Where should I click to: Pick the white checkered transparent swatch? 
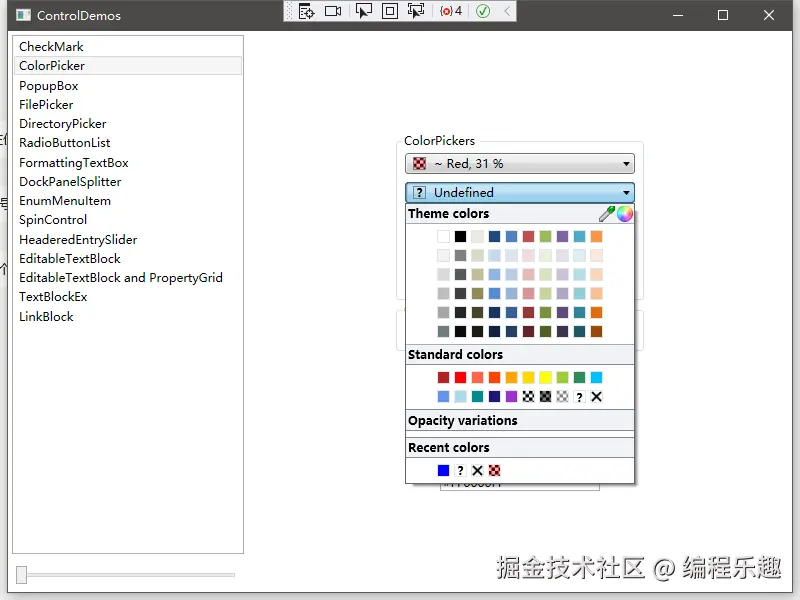(528, 396)
